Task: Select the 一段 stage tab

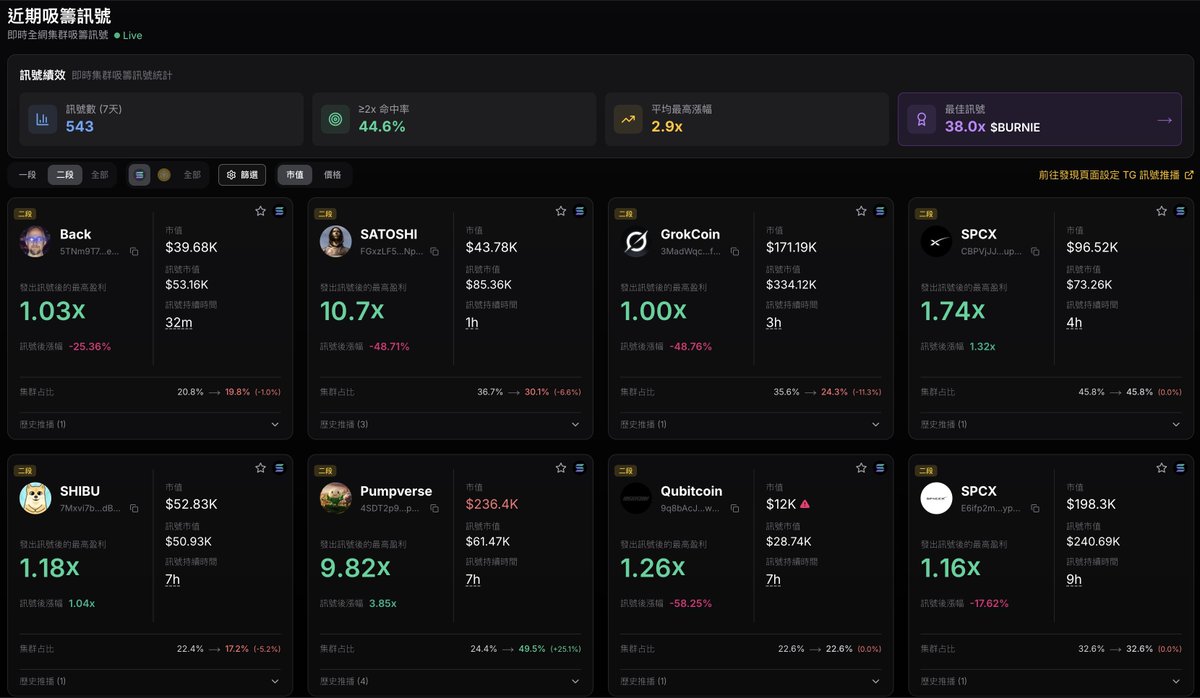Action: pos(28,175)
